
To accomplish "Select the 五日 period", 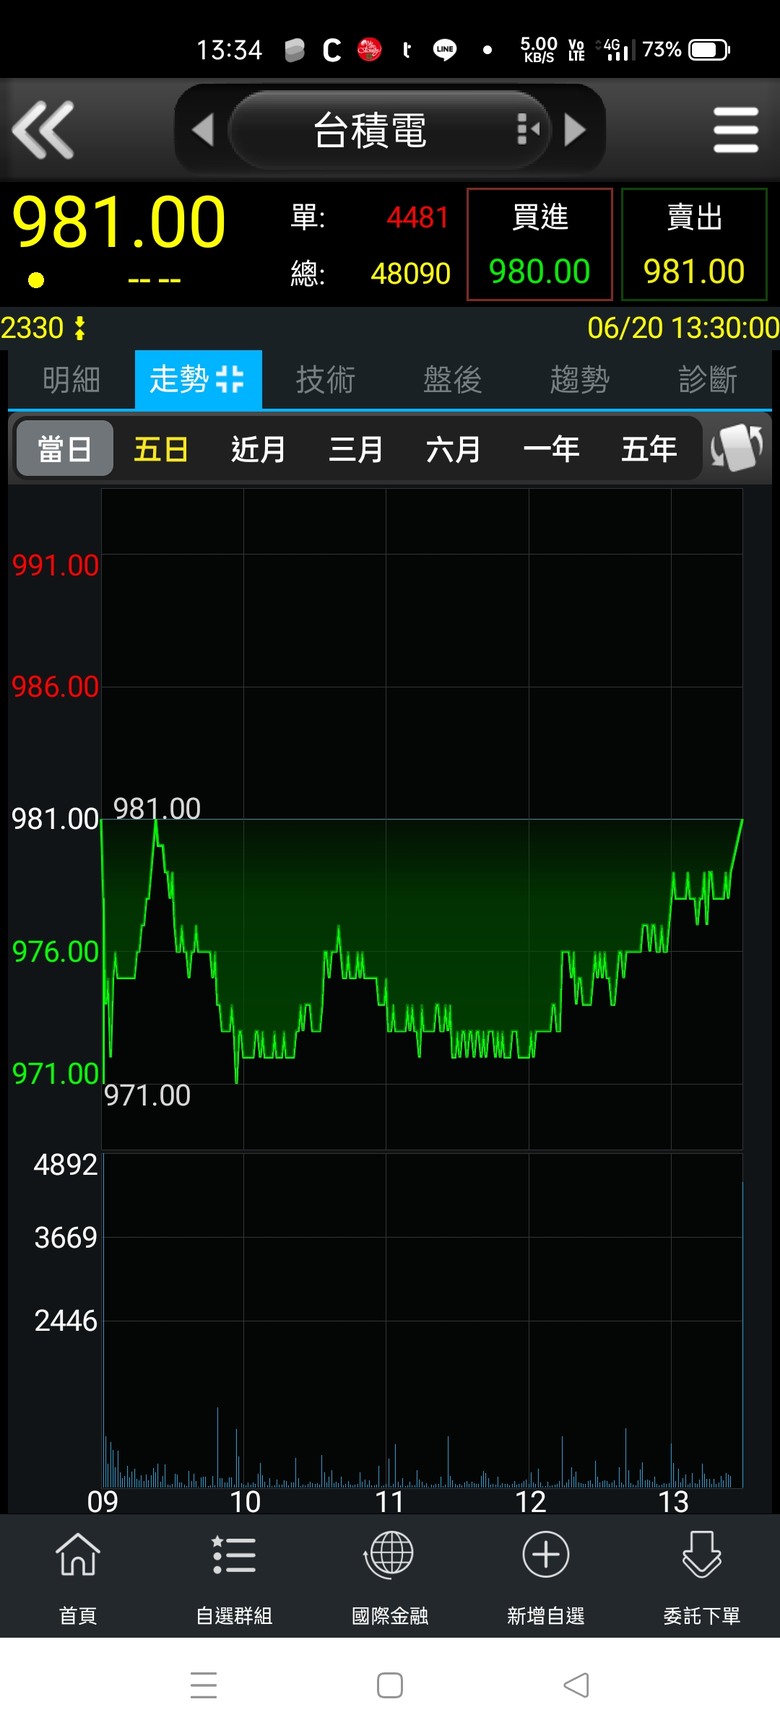I will click(x=161, y=449).
